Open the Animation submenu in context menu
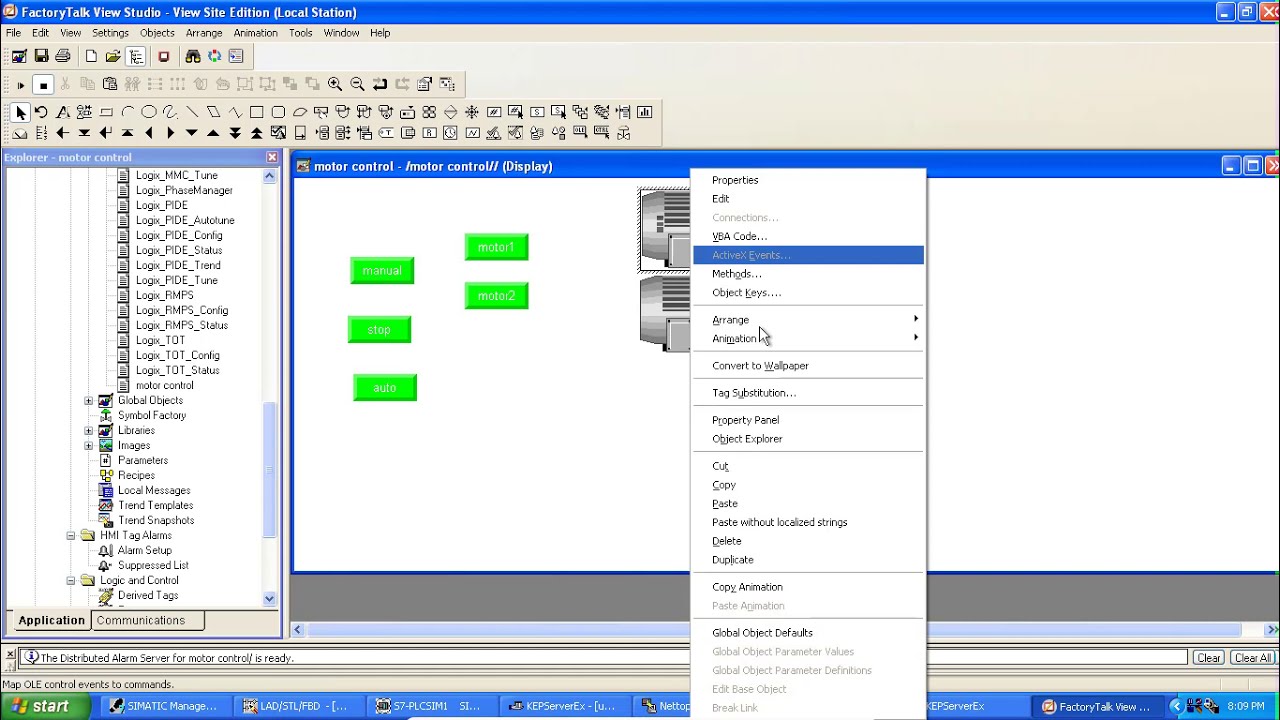 click(x=808, y=338)
